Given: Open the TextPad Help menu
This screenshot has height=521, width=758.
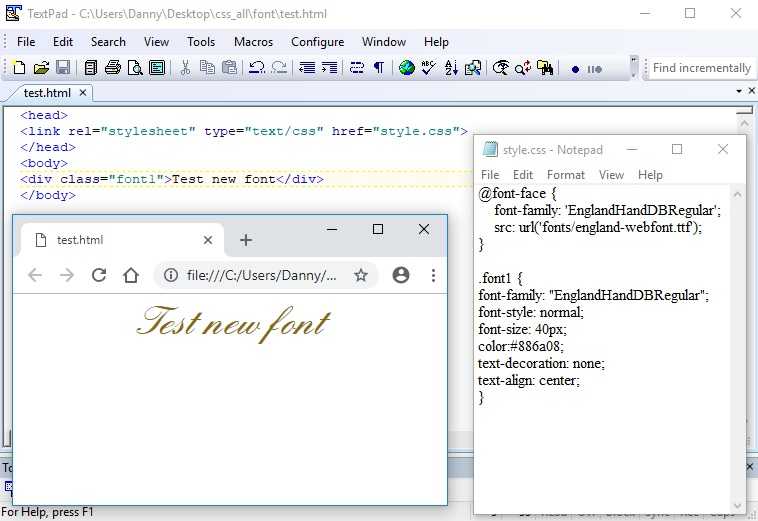Looking at the screenshot, I should [436, 42].
